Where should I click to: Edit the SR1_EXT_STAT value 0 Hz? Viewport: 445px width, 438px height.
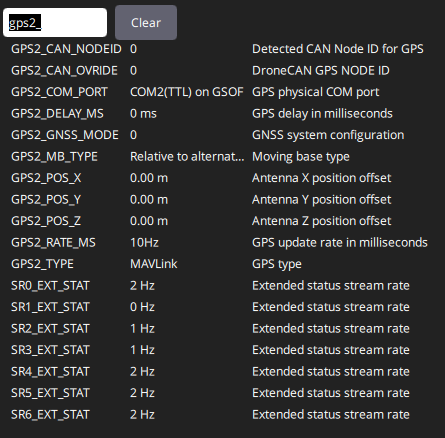(142, 307)
